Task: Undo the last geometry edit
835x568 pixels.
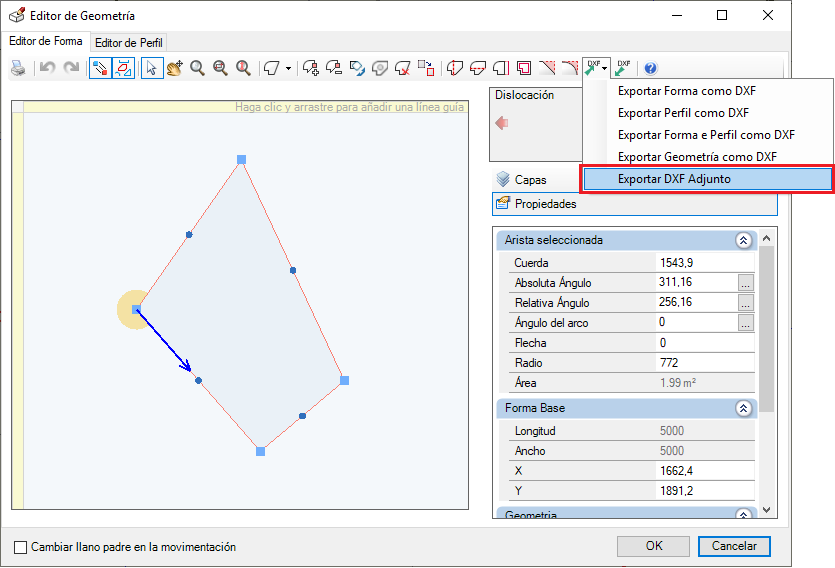Action: click(x=47, y=68)
